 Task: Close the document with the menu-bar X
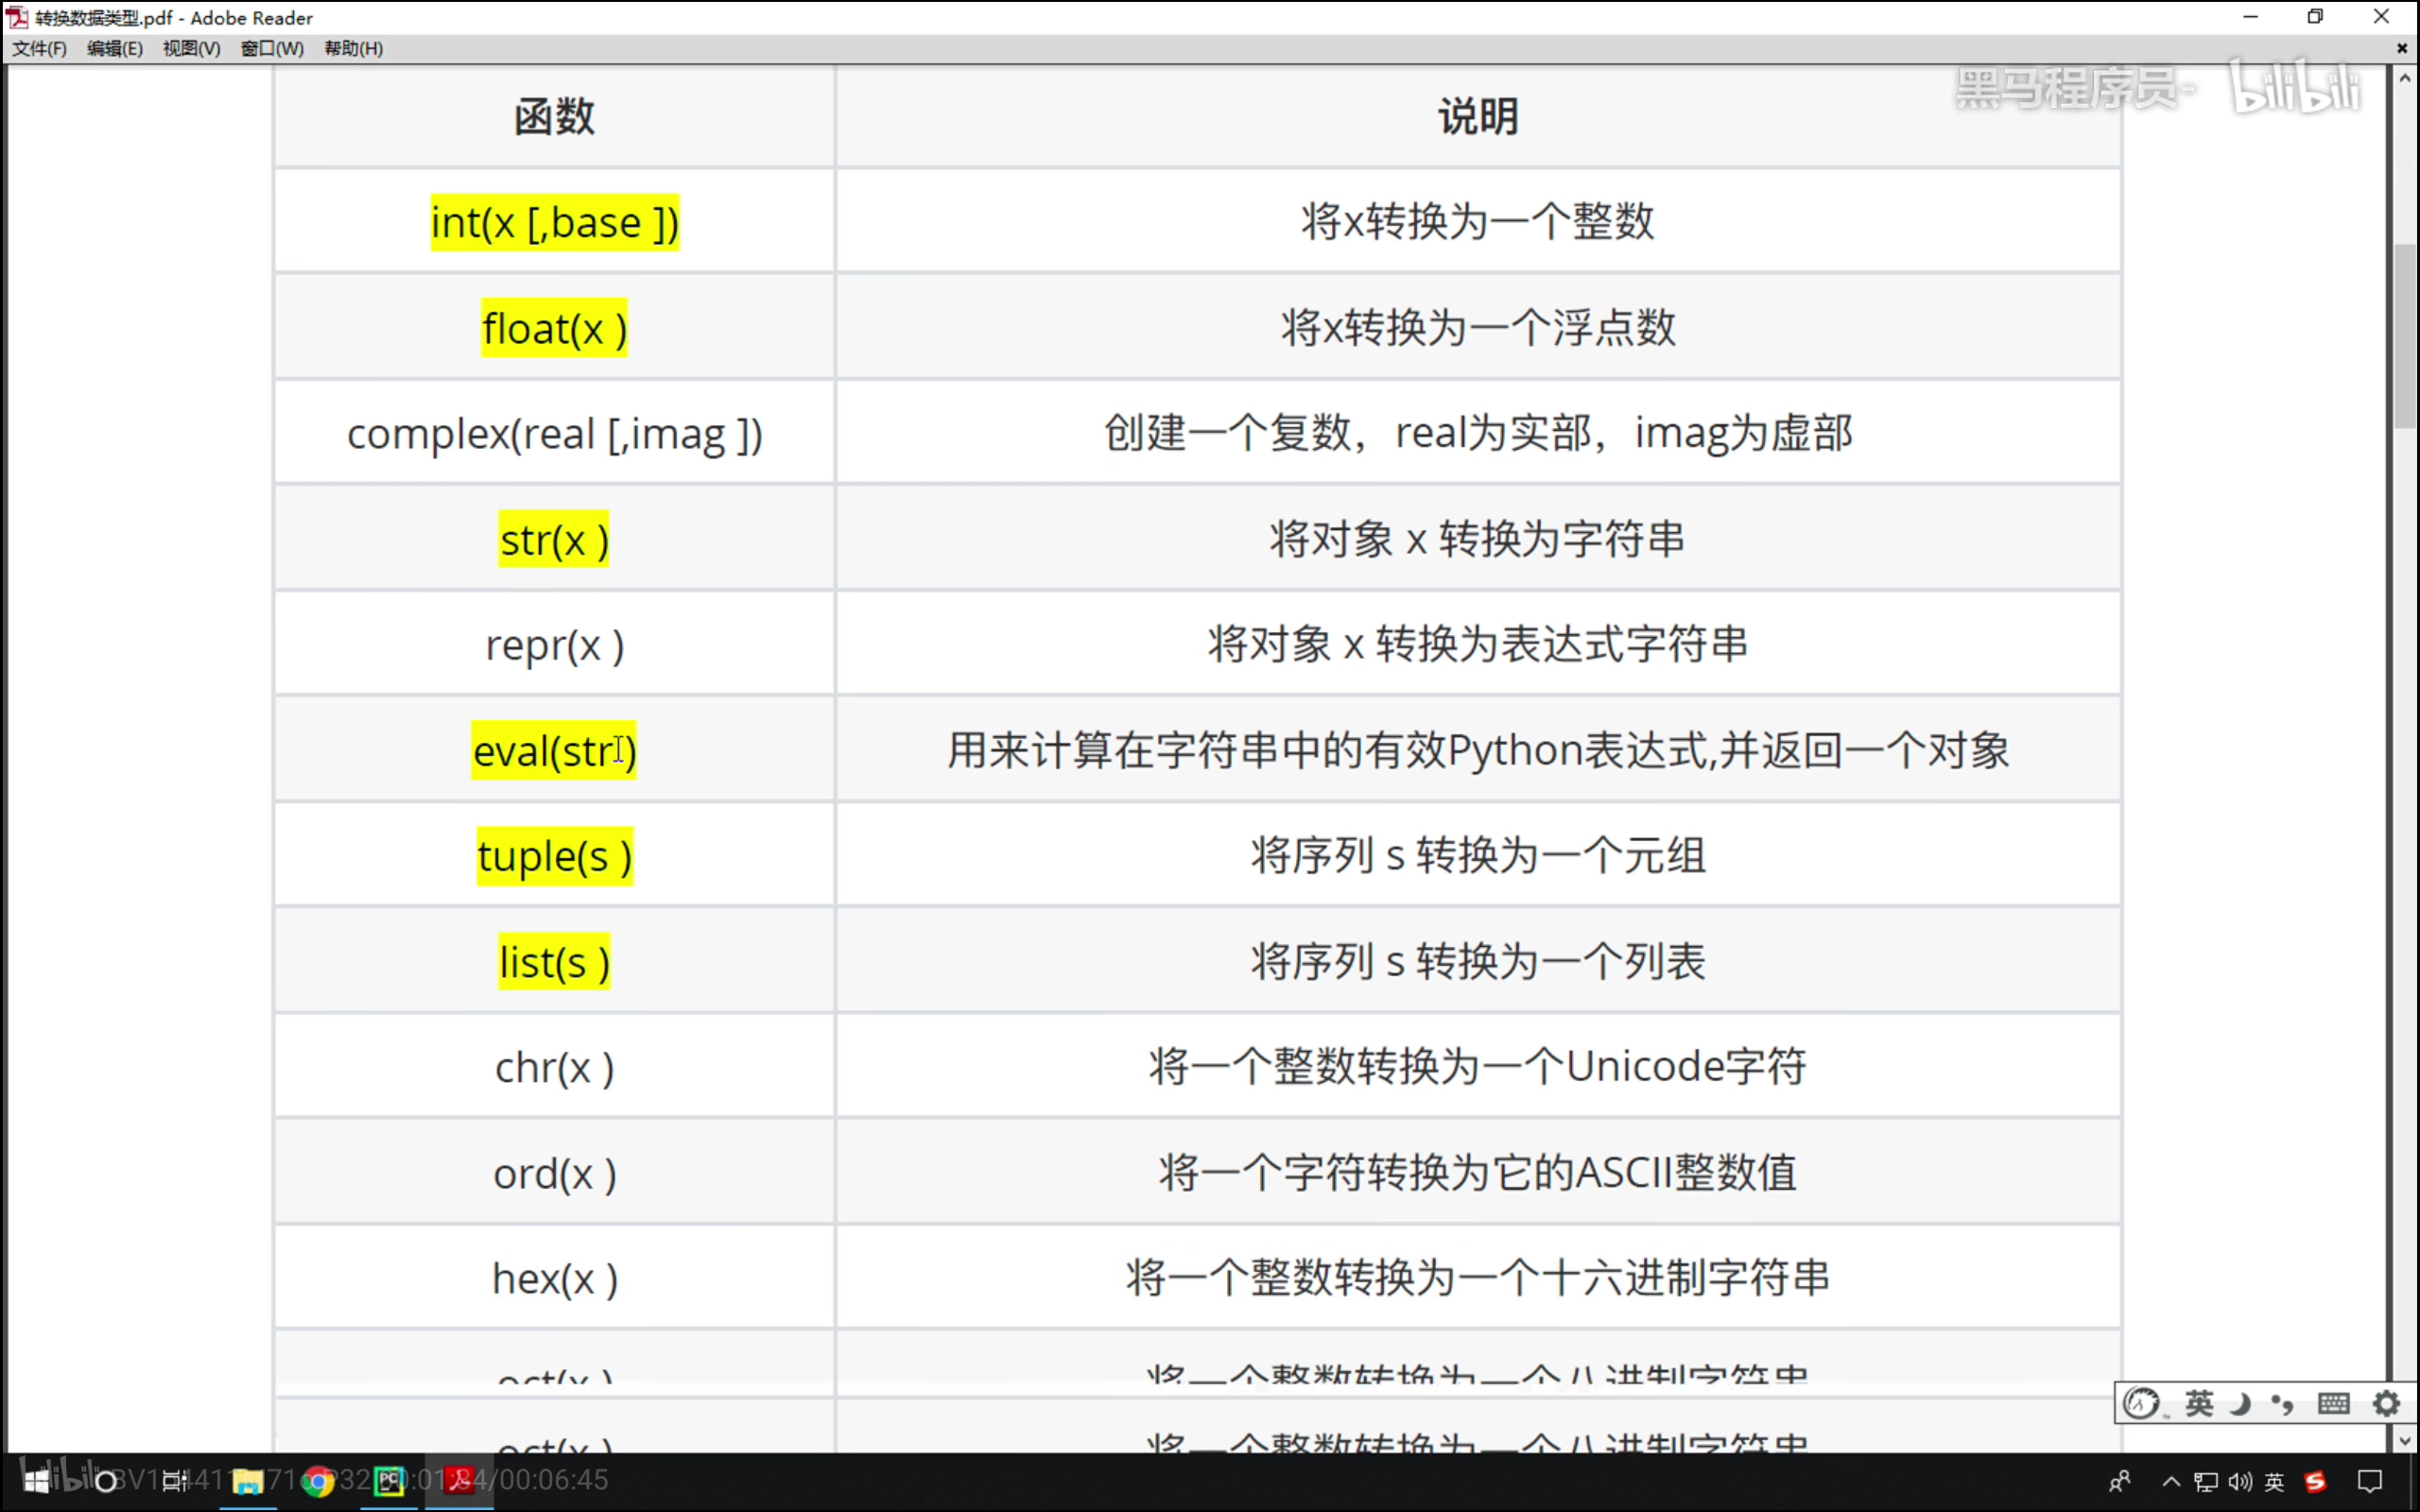tap(2402, 48)
